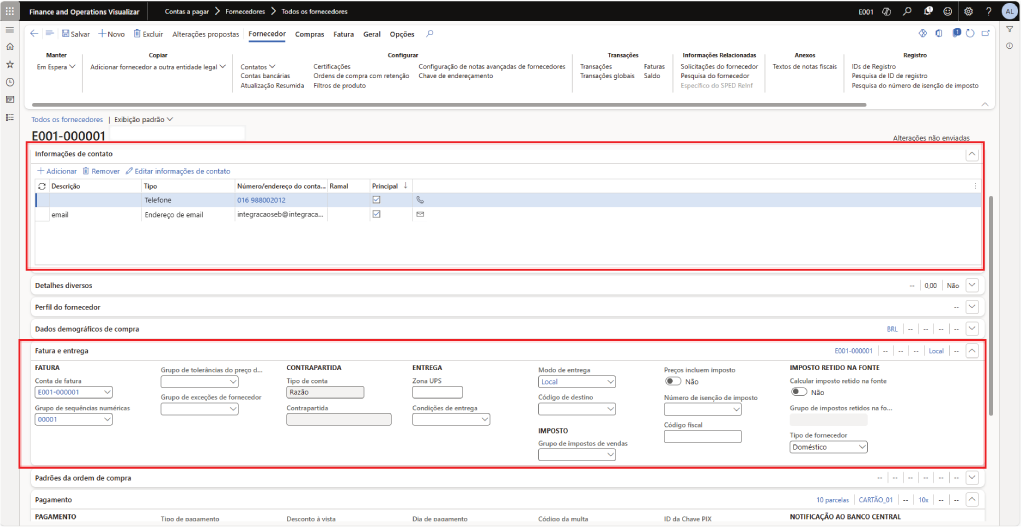1021x527 pixels.
Task: Click the Salvar button
Action: 75,34
